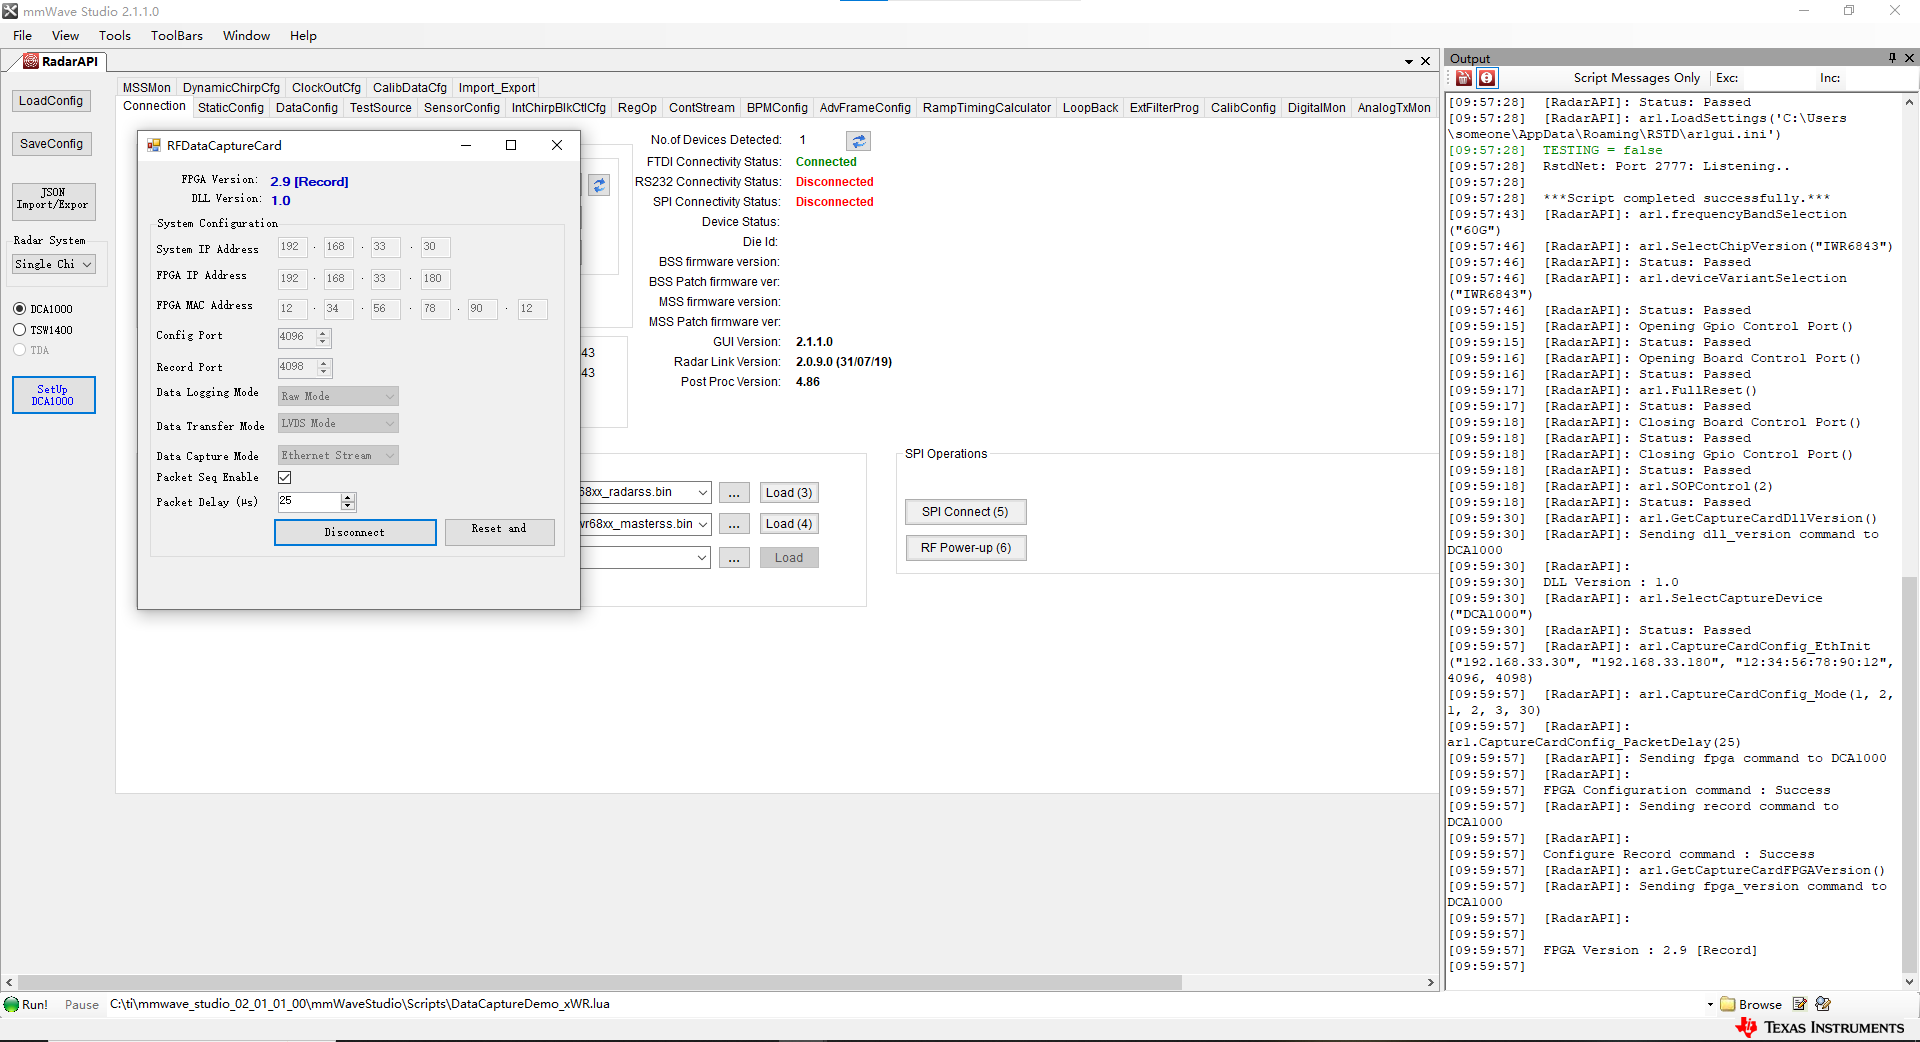Increment the Record Port spinner

[323, 364]
